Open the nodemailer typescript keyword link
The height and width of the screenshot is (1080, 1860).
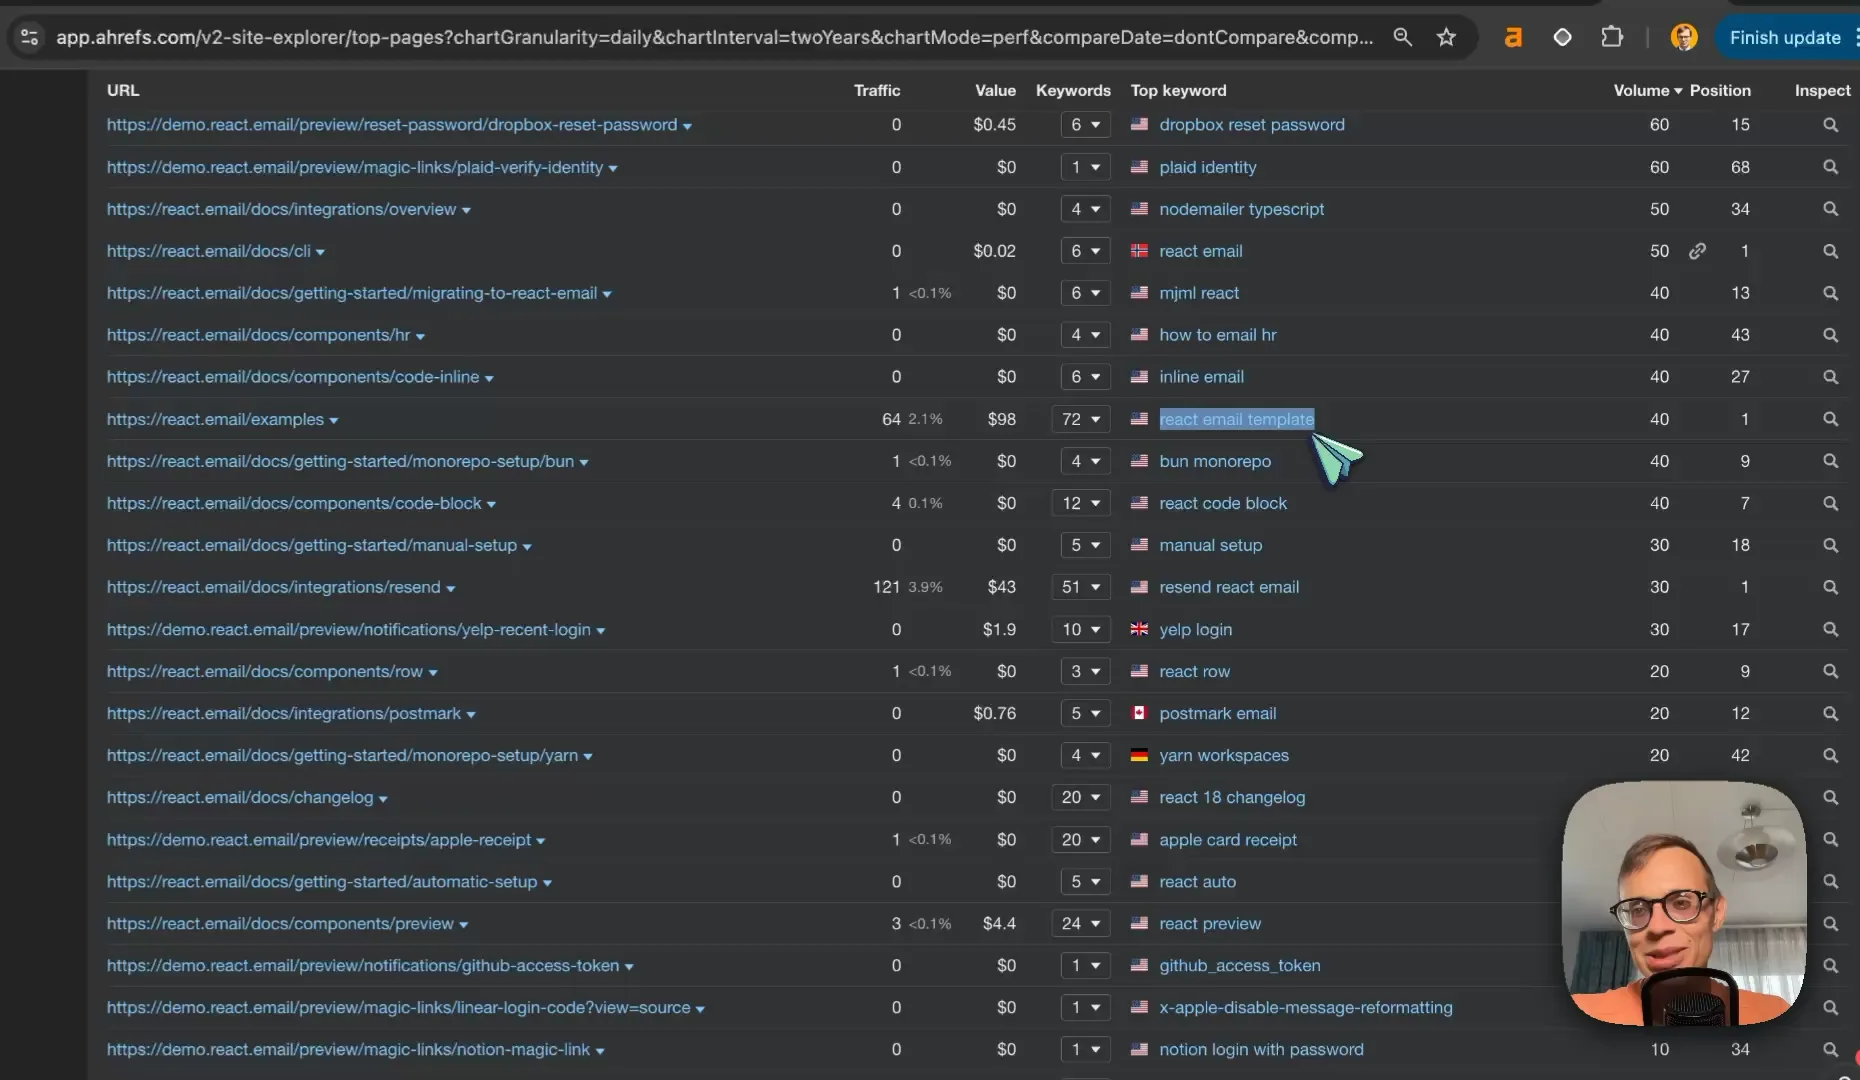point(1241,209)
